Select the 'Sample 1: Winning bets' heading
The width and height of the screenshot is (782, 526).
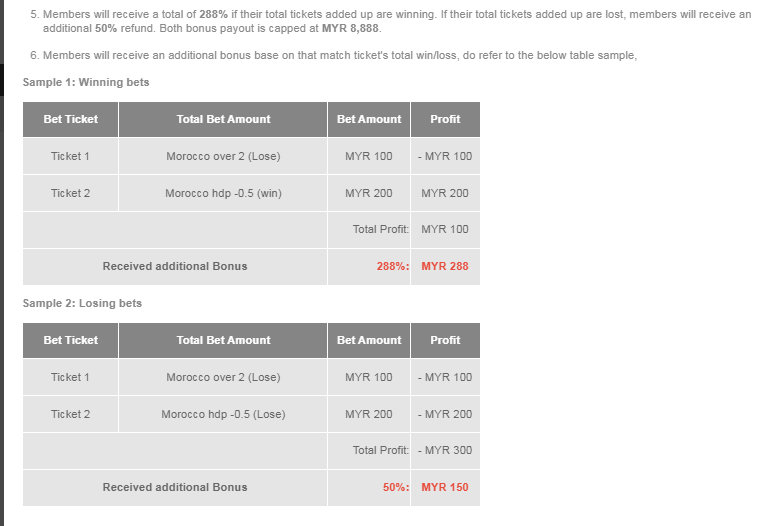click(x=86, y=82)
